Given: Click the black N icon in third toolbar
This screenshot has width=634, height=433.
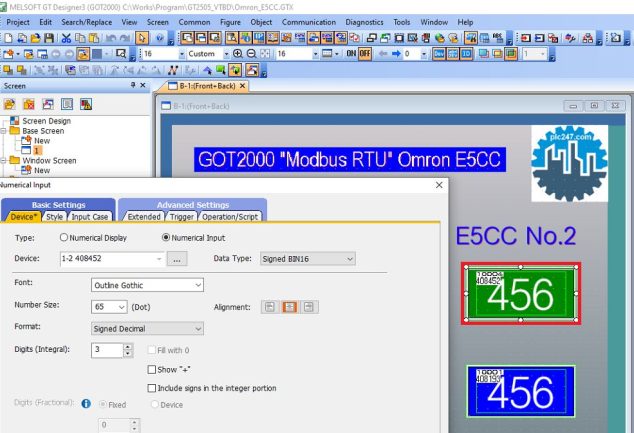Looking at the screenshot, I should pos(173,70).
